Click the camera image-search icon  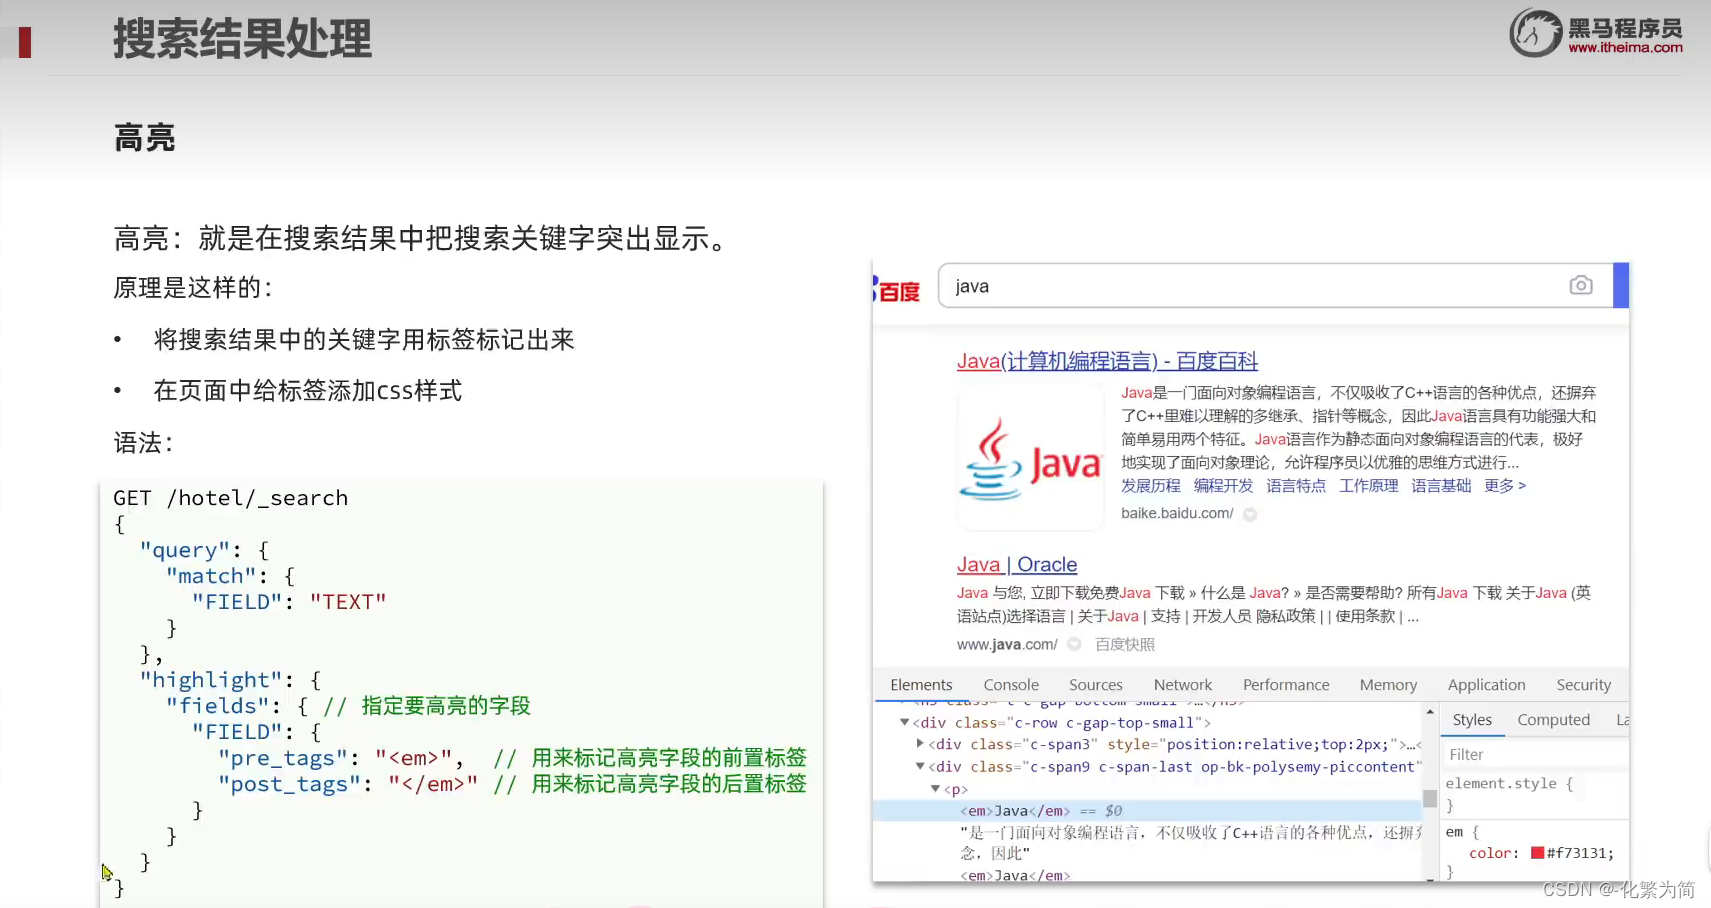click(x=1580, y=286)
